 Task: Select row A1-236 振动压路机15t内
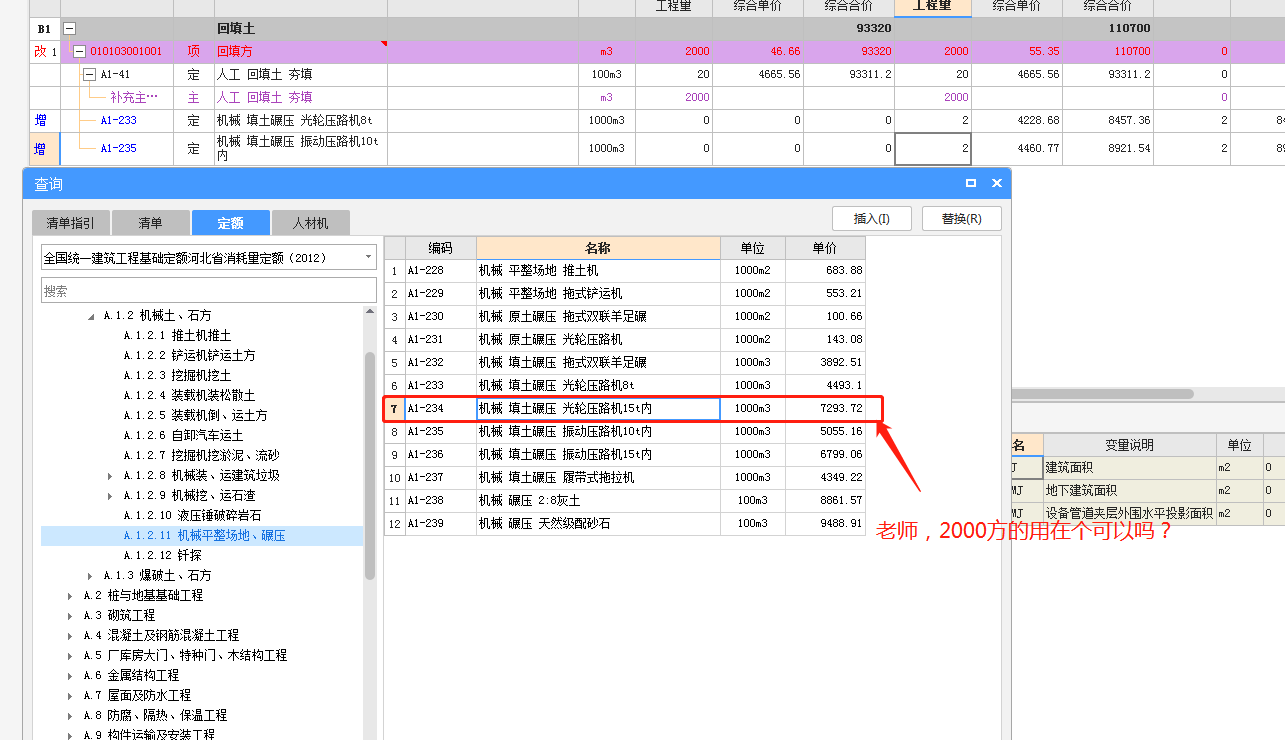625,454
